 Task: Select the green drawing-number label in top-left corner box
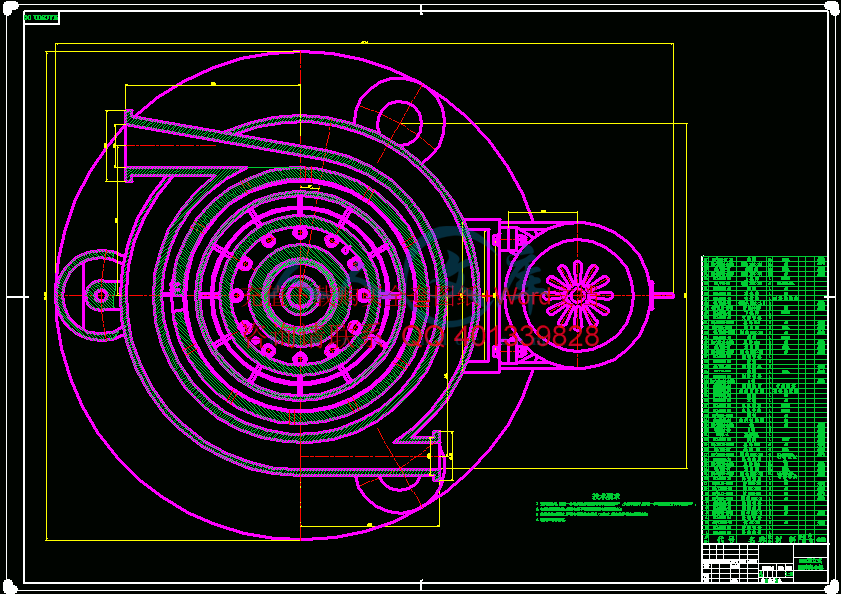(x=41, y=18)
